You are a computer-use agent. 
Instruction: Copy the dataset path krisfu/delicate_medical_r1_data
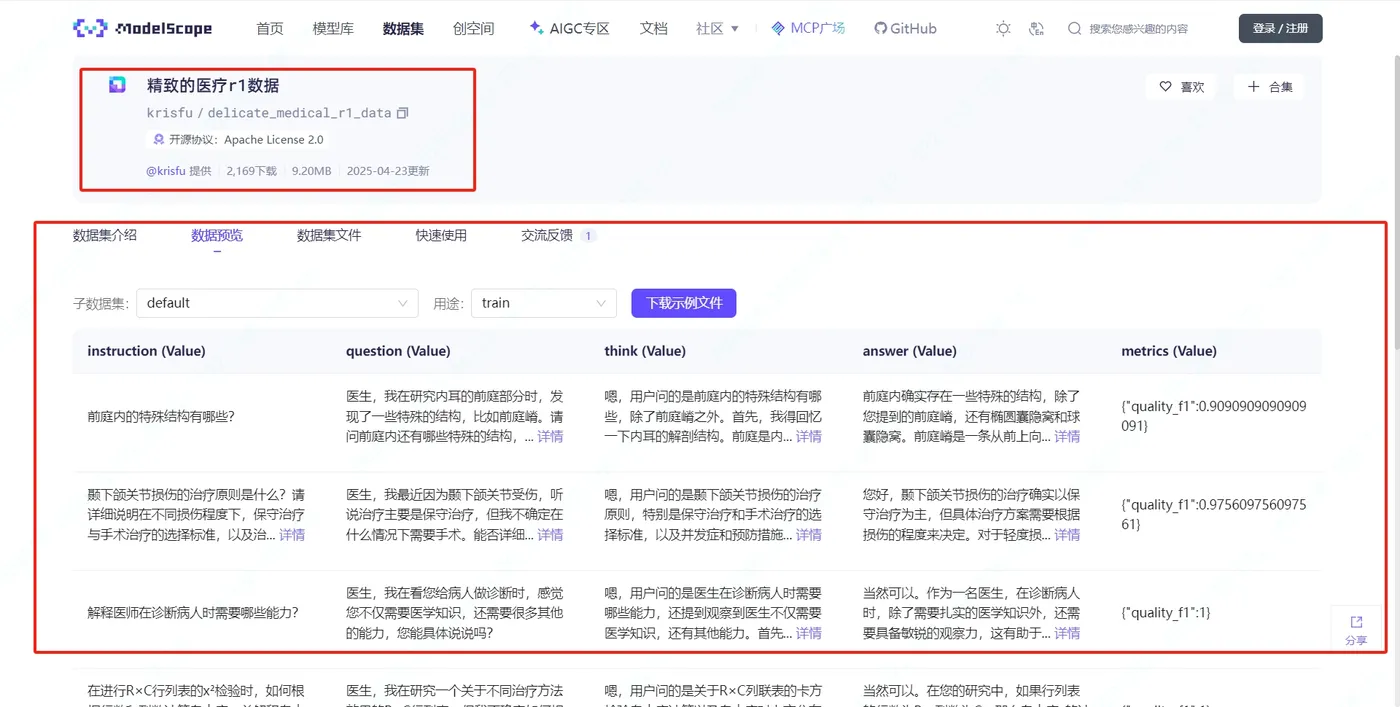[x=402, y=113]
